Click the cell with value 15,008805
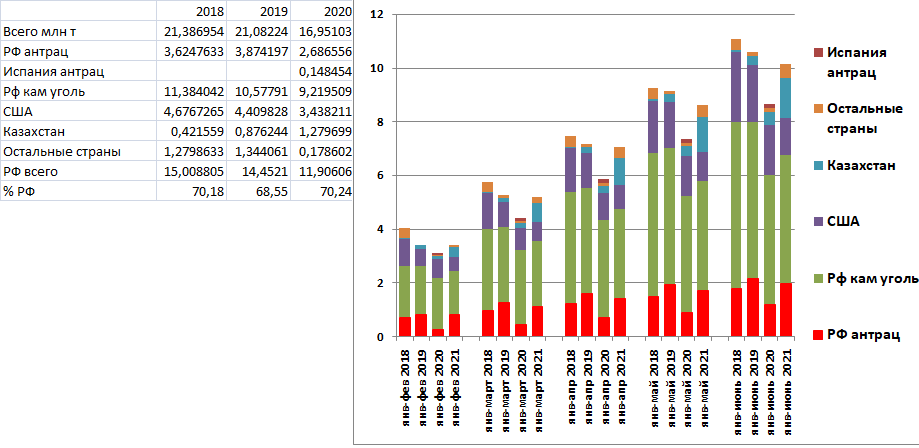This screenshot has width=919, height=448. tap(195, 172)
